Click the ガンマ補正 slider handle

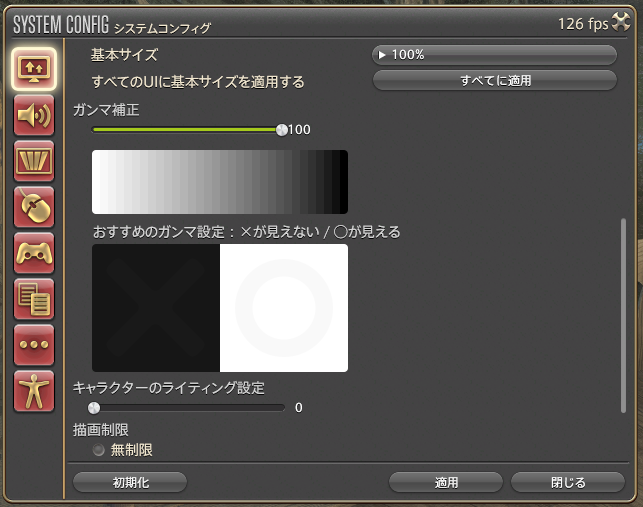coord(281,129)
